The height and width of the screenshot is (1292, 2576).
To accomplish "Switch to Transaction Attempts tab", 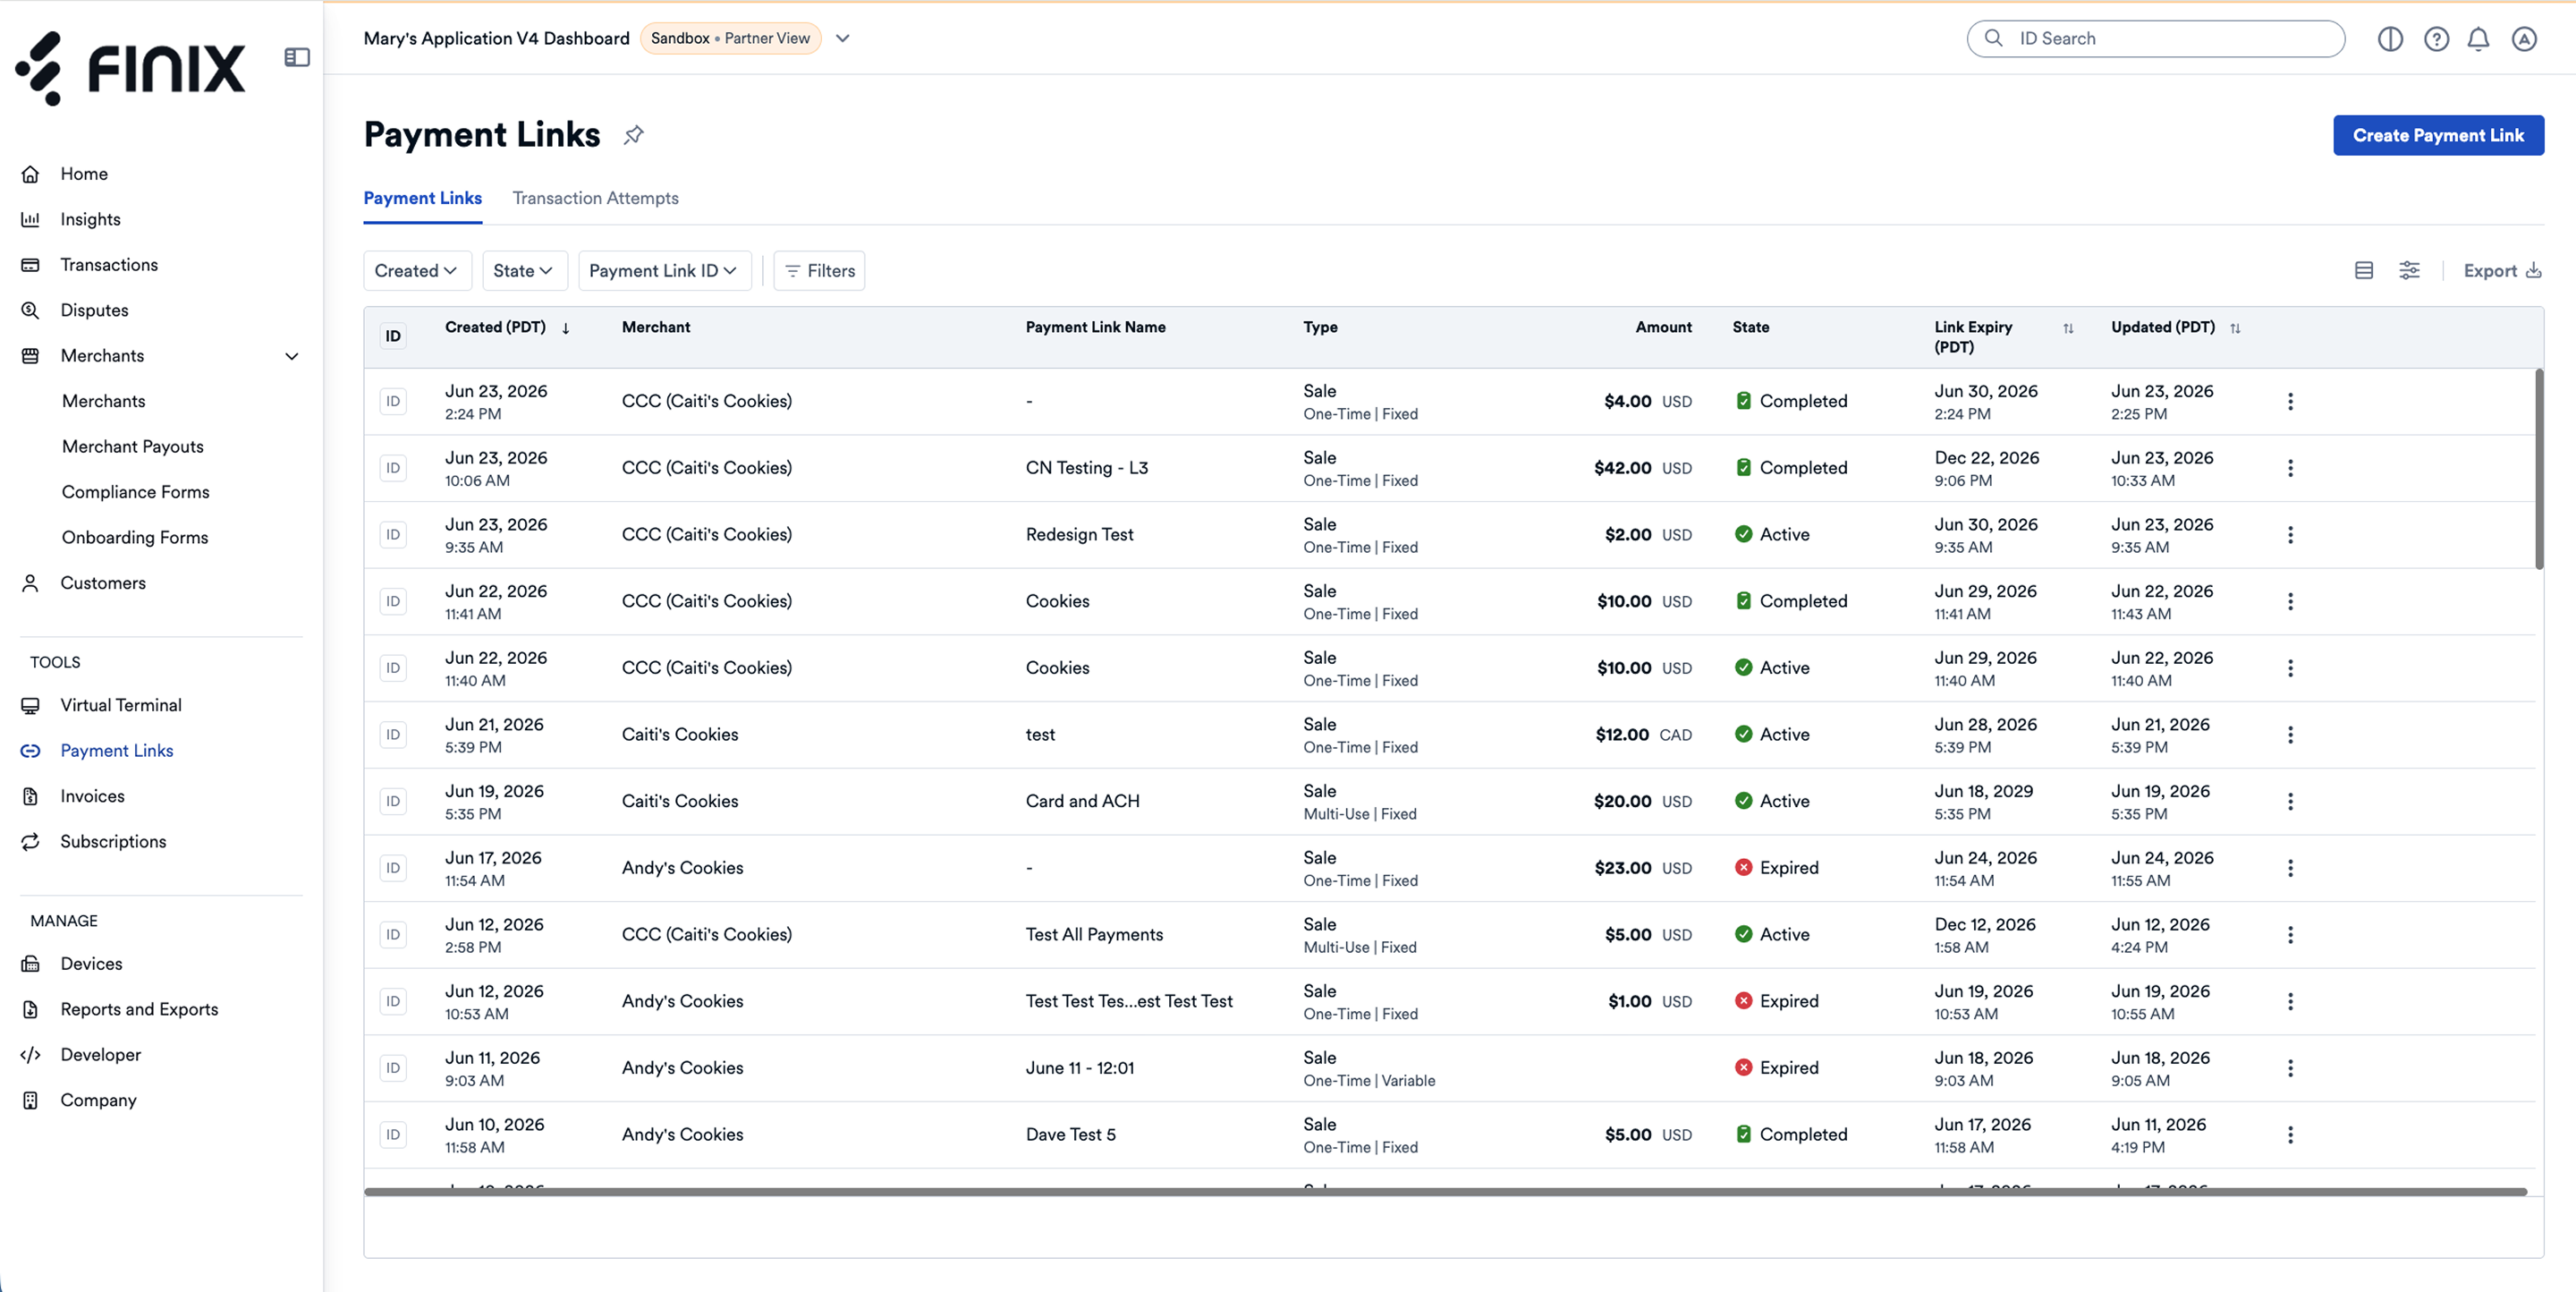I will pyautogui.click(x=595, y=198).
